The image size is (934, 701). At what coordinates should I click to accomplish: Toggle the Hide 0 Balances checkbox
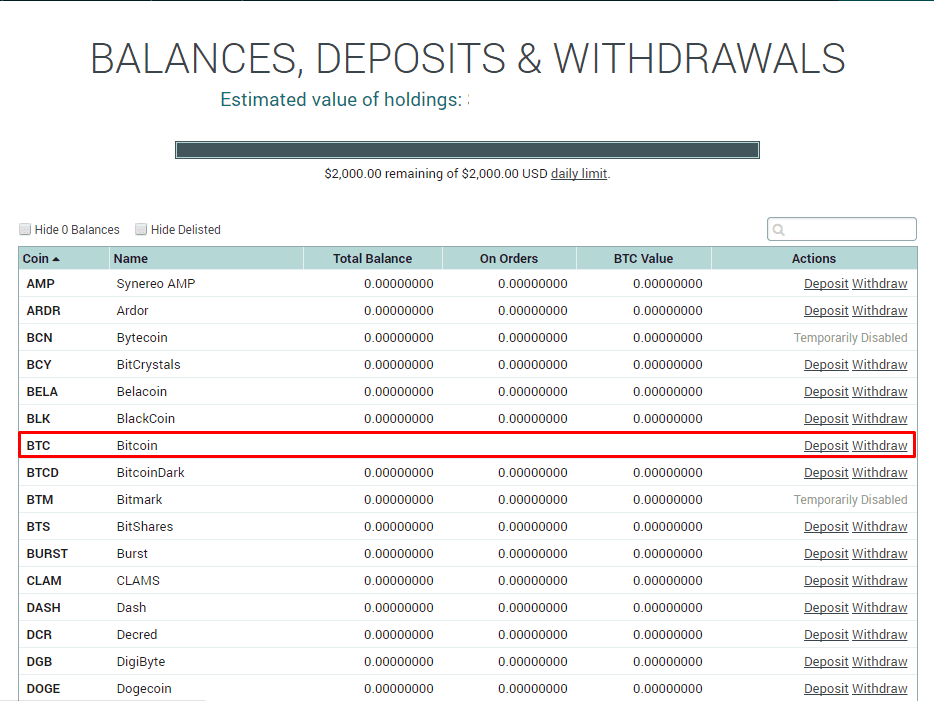(25, 229)
